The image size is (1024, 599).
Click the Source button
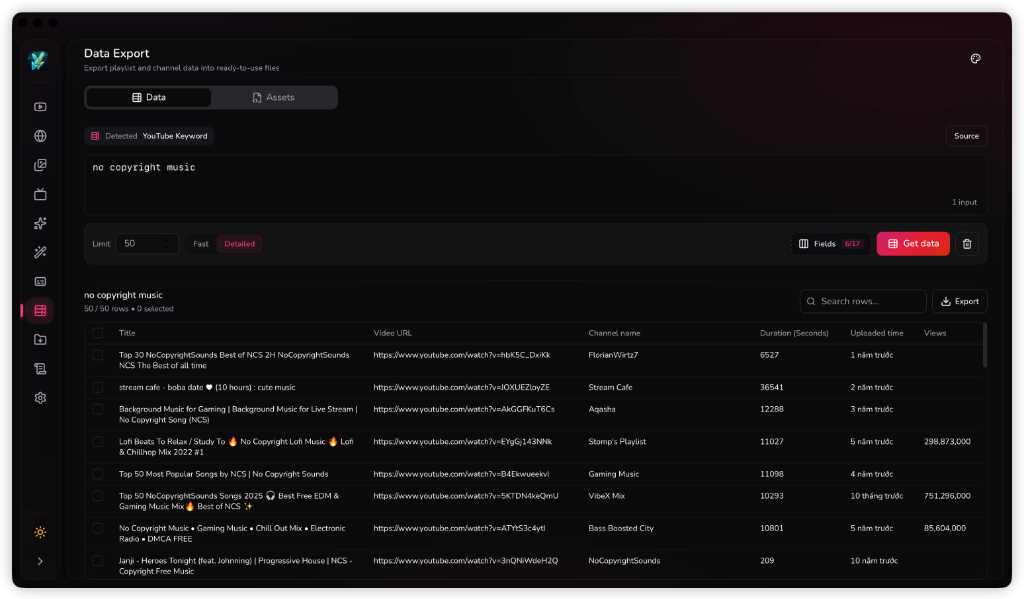tap(966, 136)
